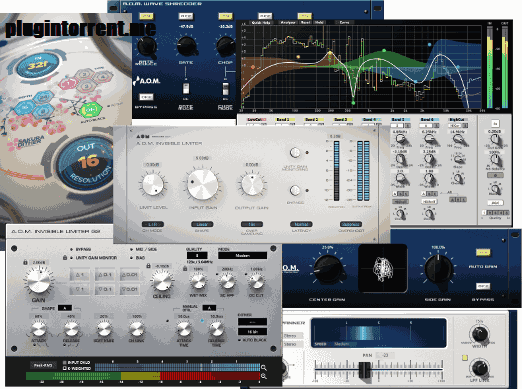Click the OUTPUT GAIN knob in Invisible Limiter
This screenshot has width=522, height=389.
pyautogui.click(x=252, y=184)
